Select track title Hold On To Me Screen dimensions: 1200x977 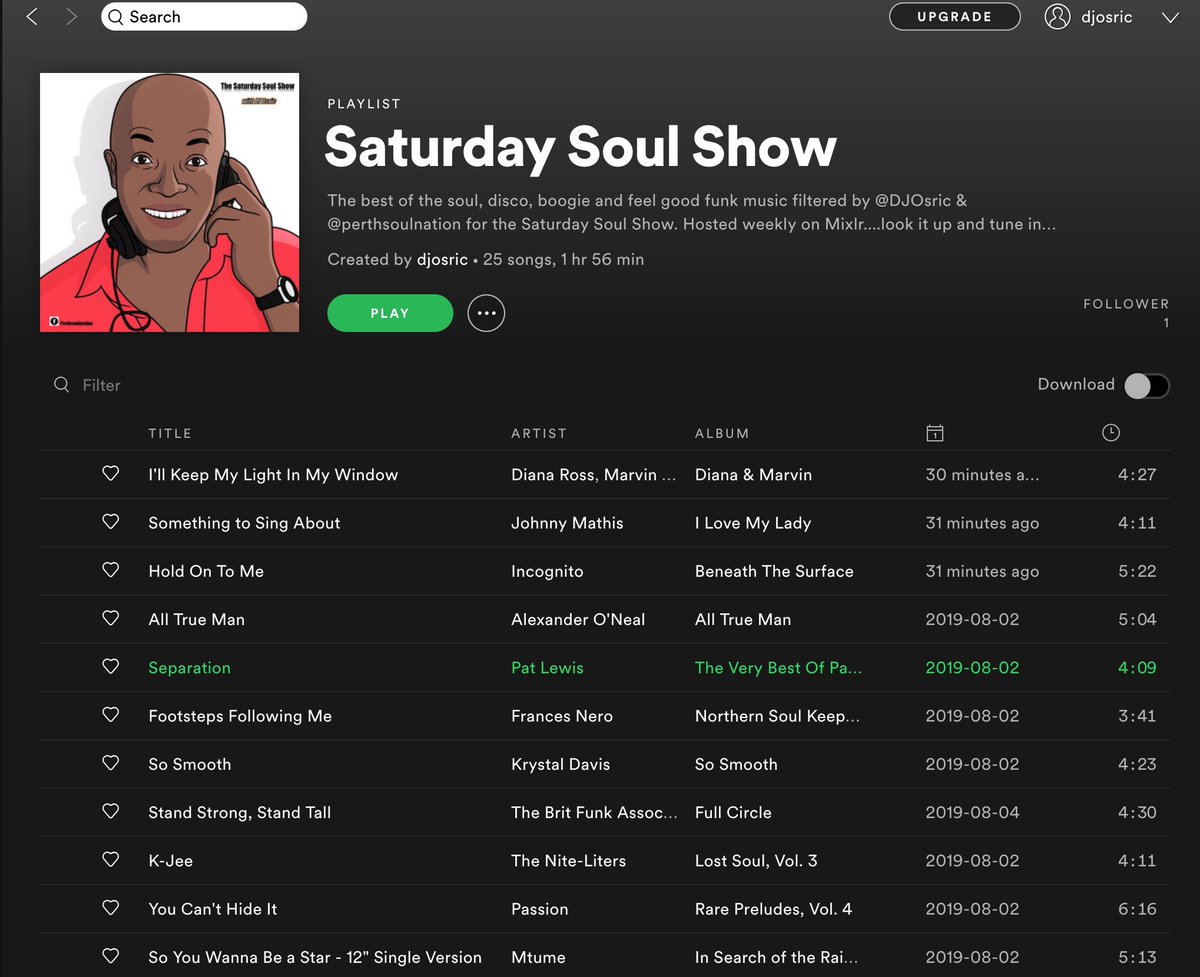(x=206, y=571)
